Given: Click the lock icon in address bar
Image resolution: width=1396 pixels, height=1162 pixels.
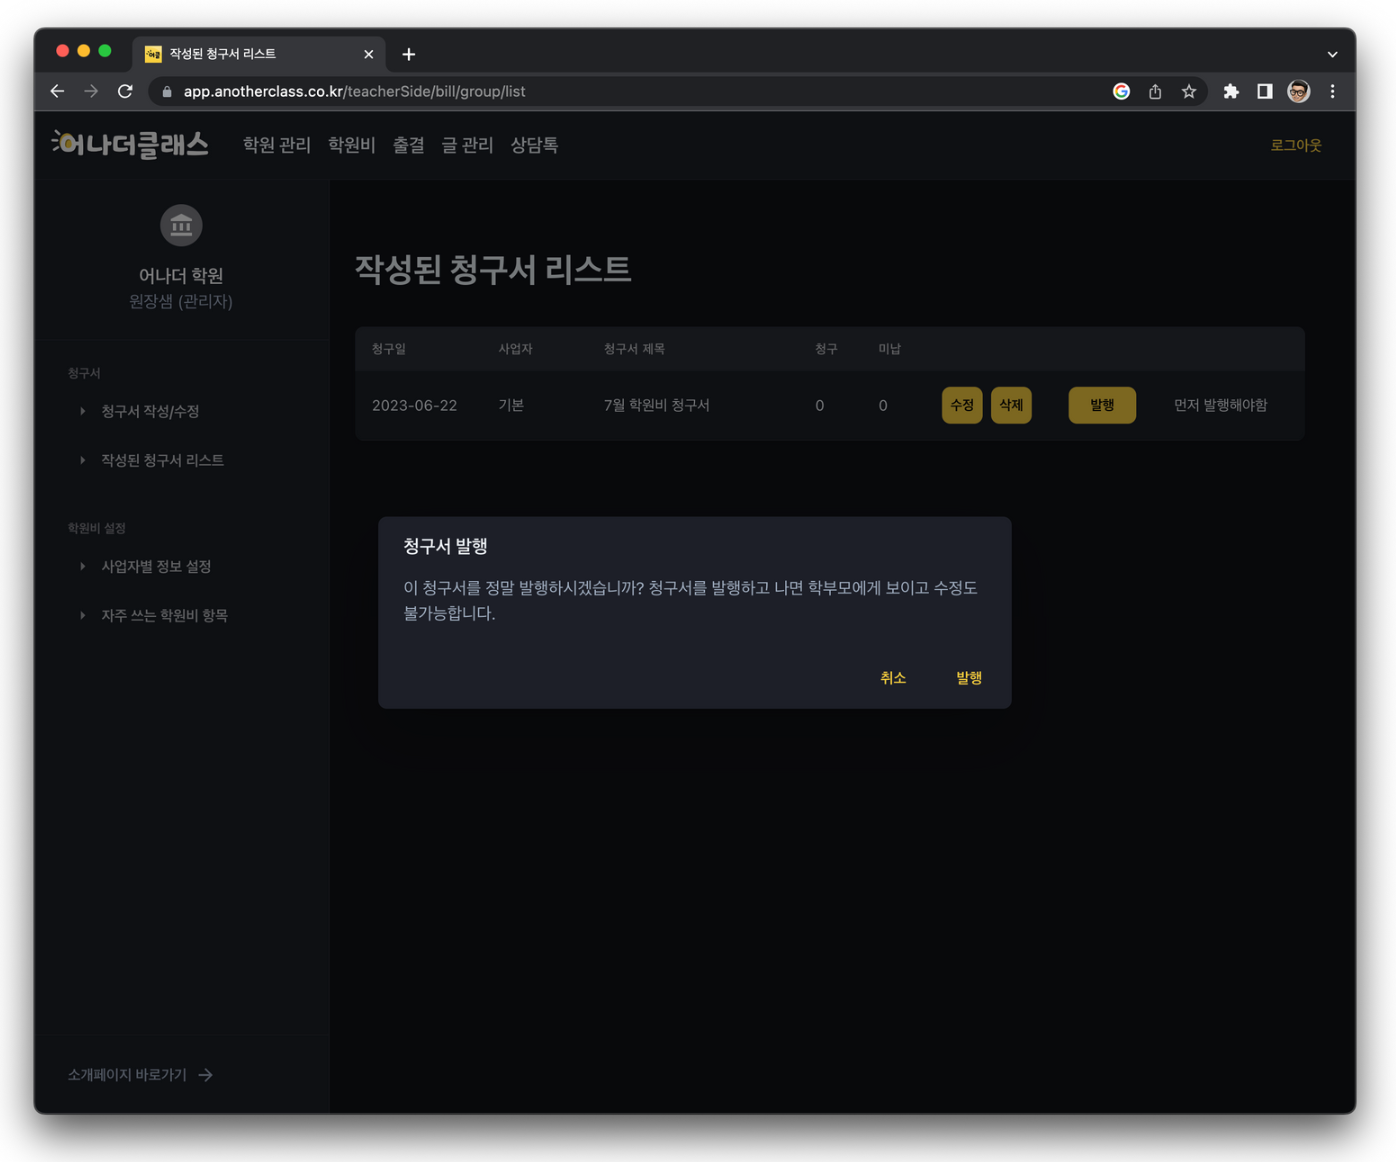Looking at the screenshot, I should 167,91.
